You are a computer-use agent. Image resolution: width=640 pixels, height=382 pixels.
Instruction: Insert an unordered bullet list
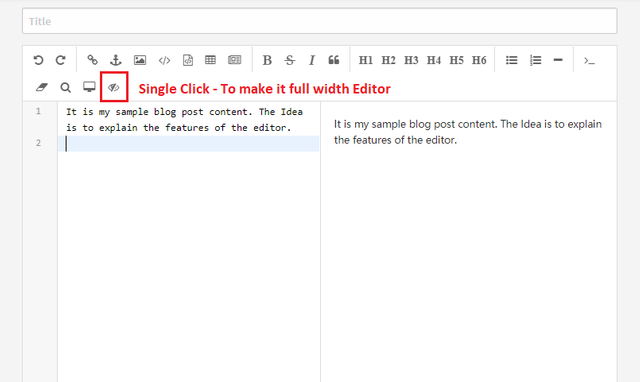(512, 60)
